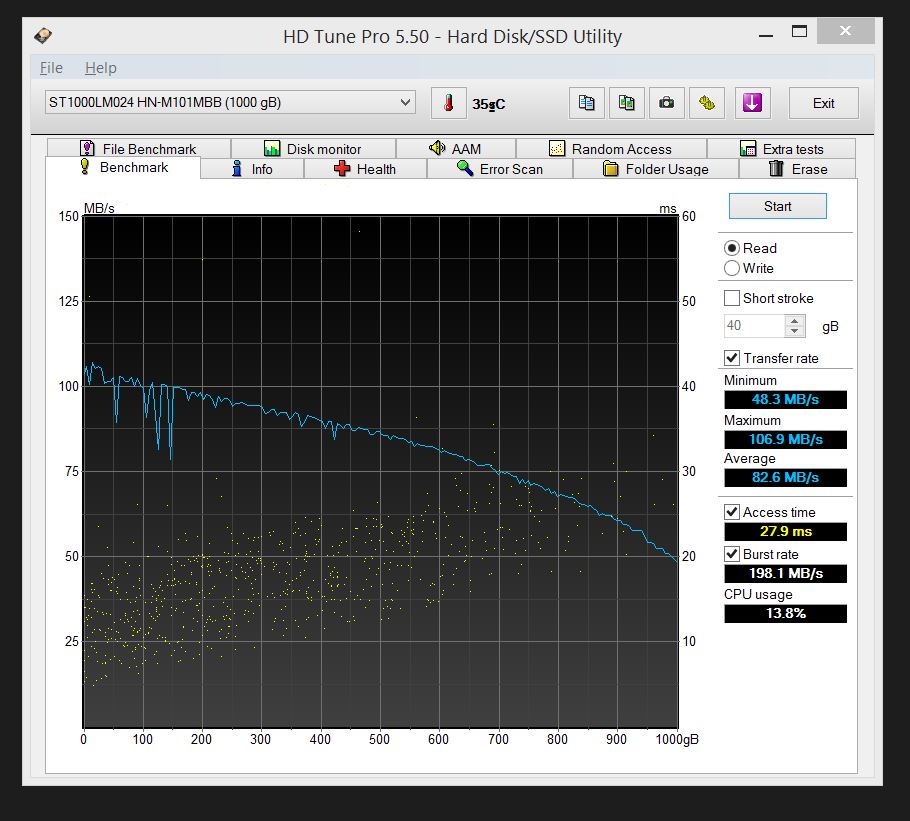910x821 pixels.
Task: Uncheck the Transfer rate checkbox
Action: click(x=732, y=358)
